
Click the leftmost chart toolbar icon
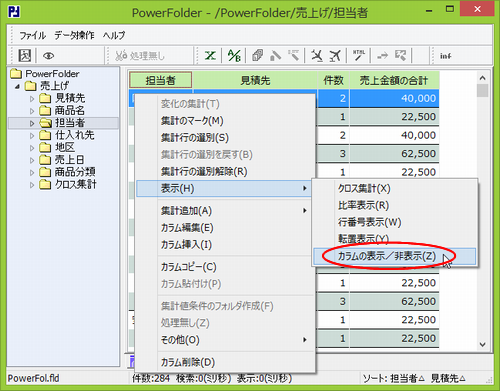(24, 55)
